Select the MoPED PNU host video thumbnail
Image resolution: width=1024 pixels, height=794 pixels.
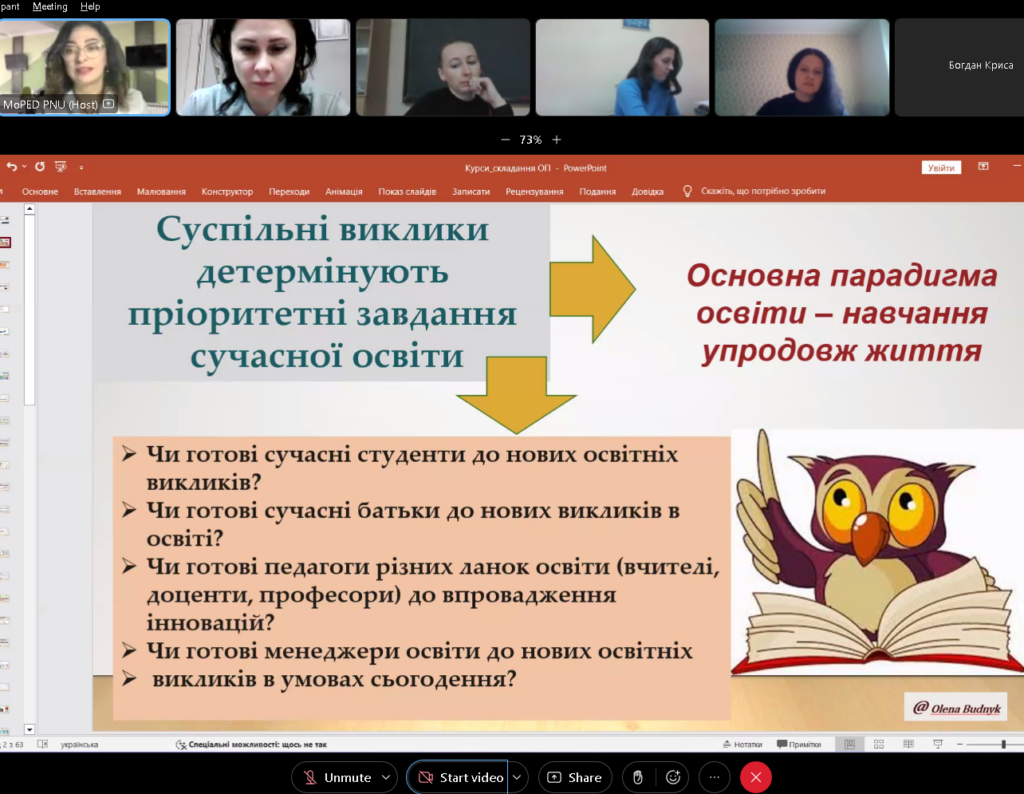coord(85,67)
